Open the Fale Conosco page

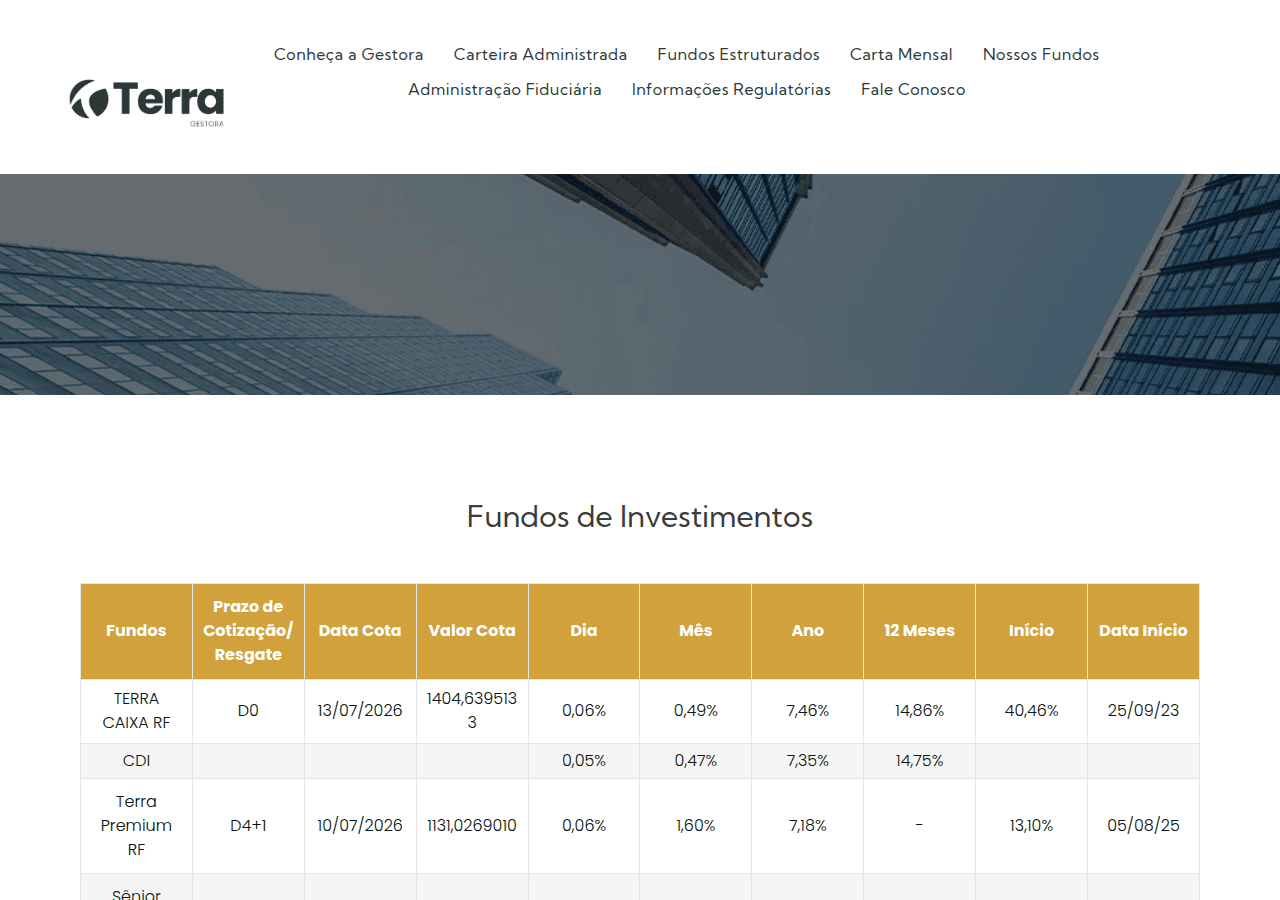coord(913,89)
